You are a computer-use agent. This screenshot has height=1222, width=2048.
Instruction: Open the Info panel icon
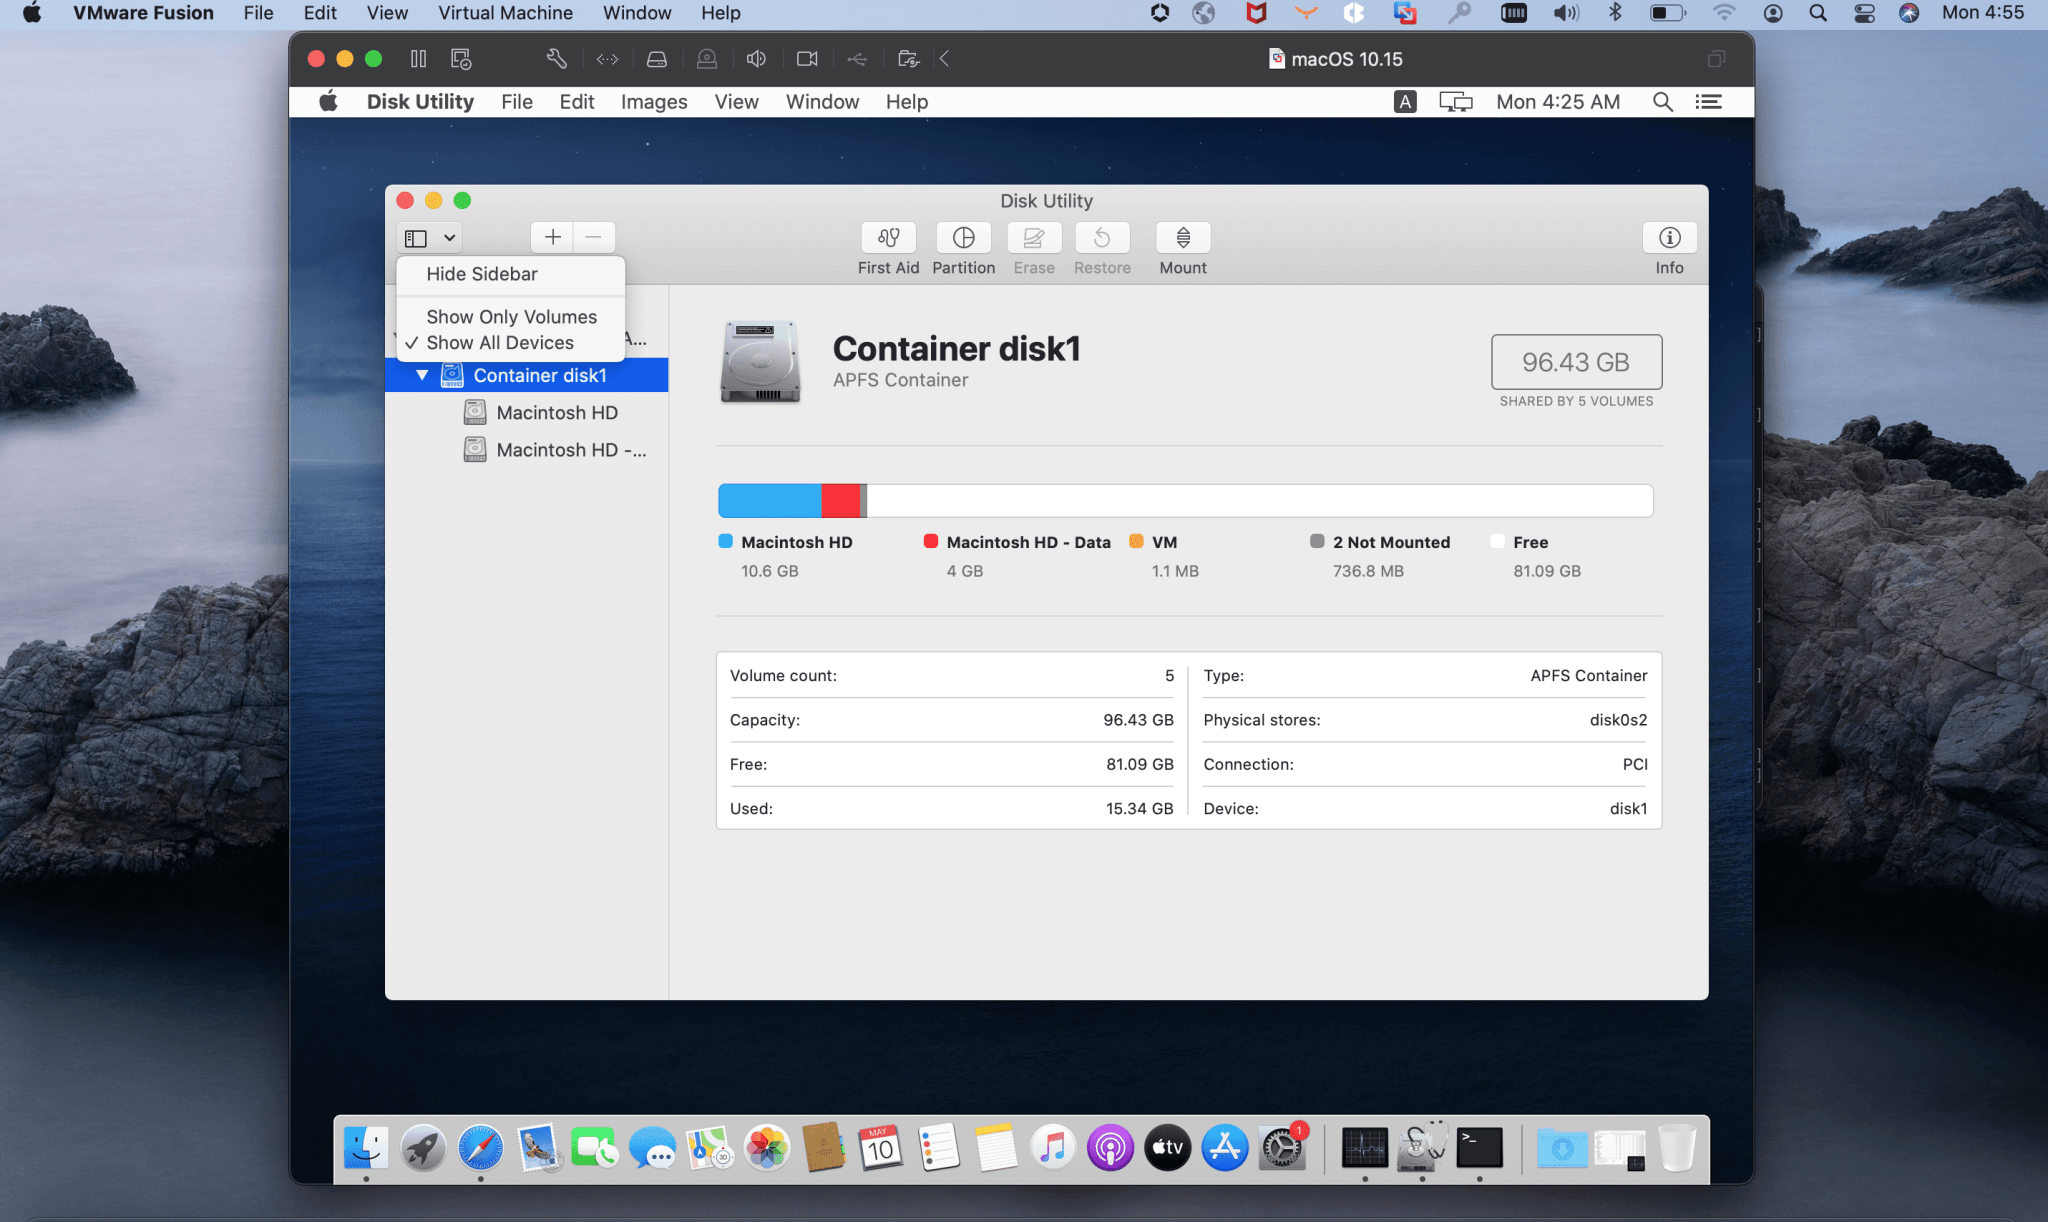point(1669,238)
